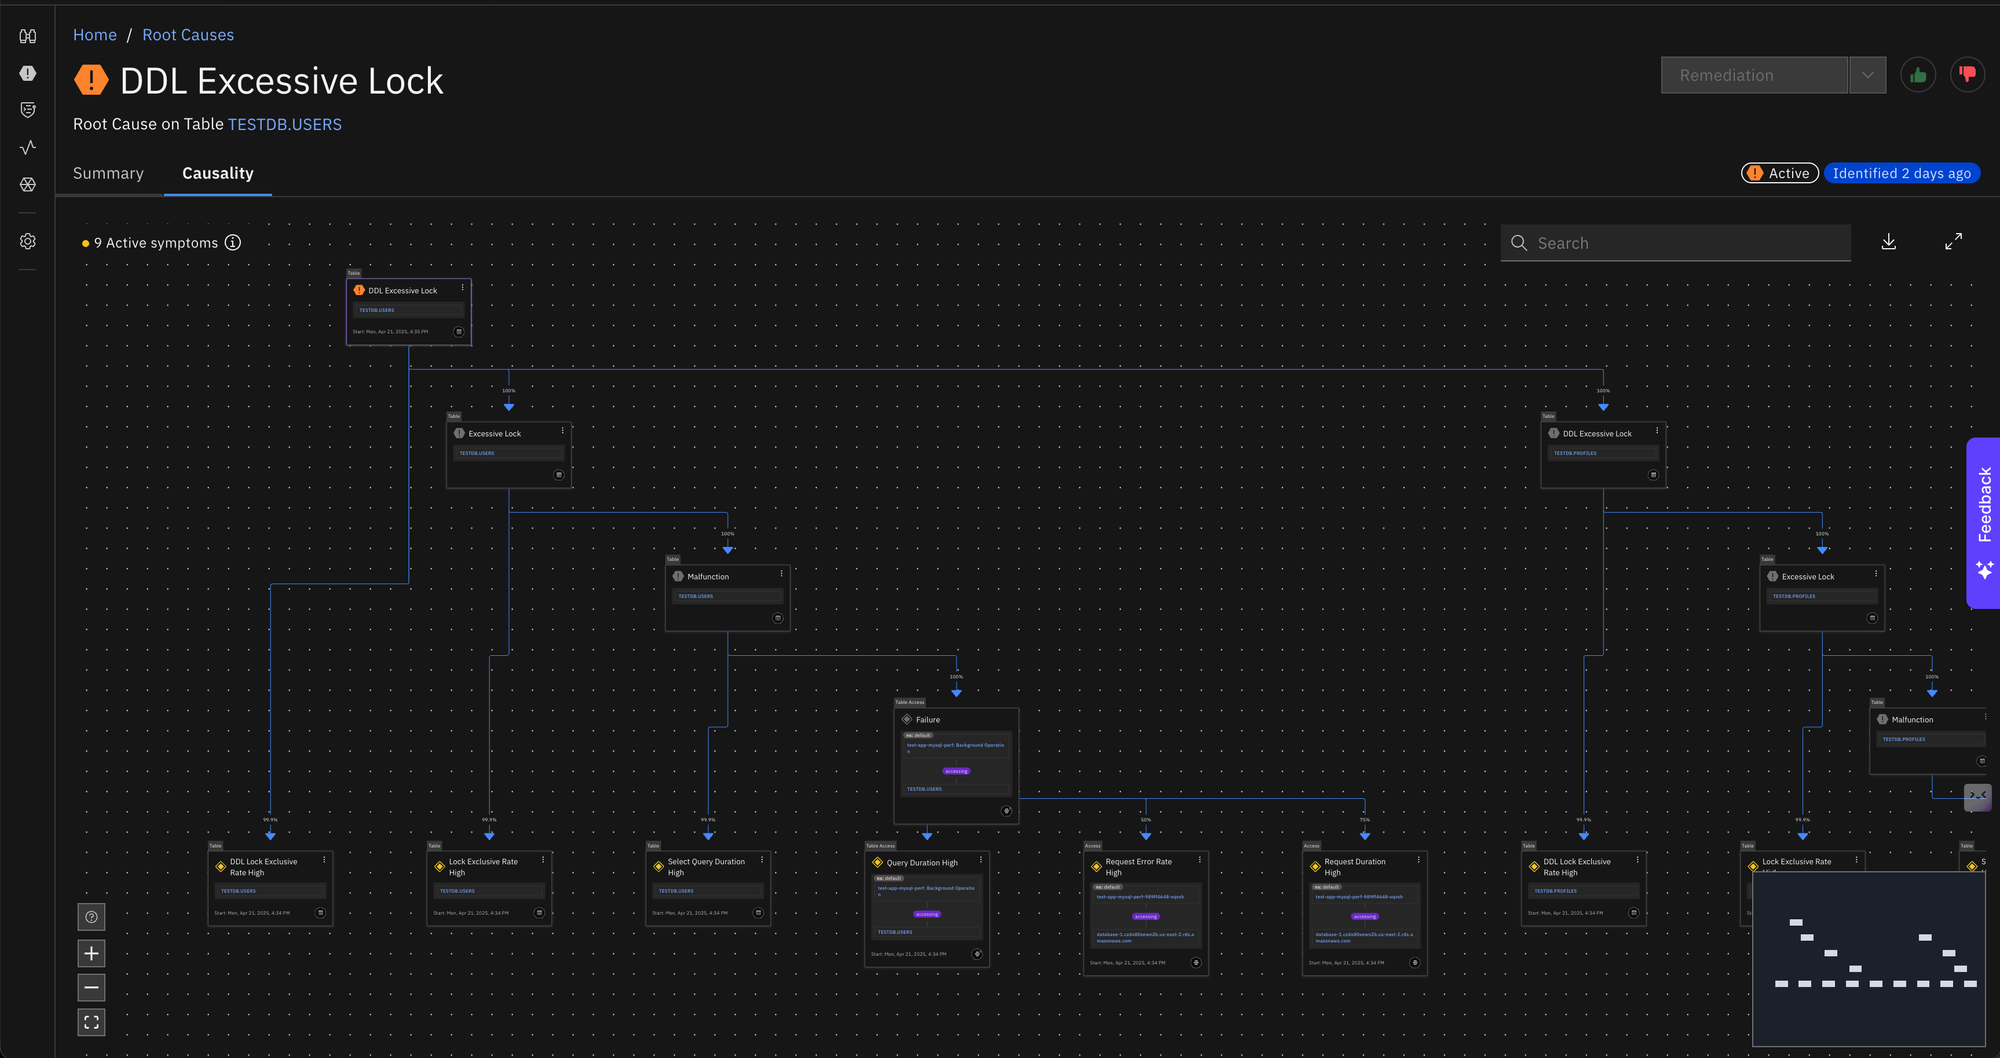Viewport: 2000px width, 1058px height.
Task: Select the Causality tab
Action: [x=217, y=173]
